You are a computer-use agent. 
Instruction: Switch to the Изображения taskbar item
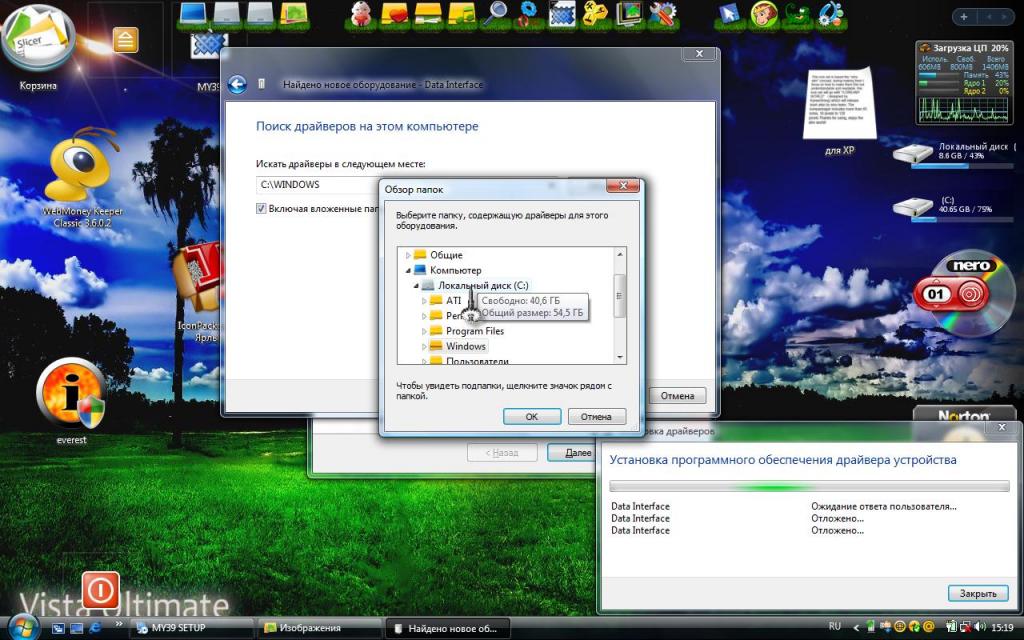tap(318, 628)
